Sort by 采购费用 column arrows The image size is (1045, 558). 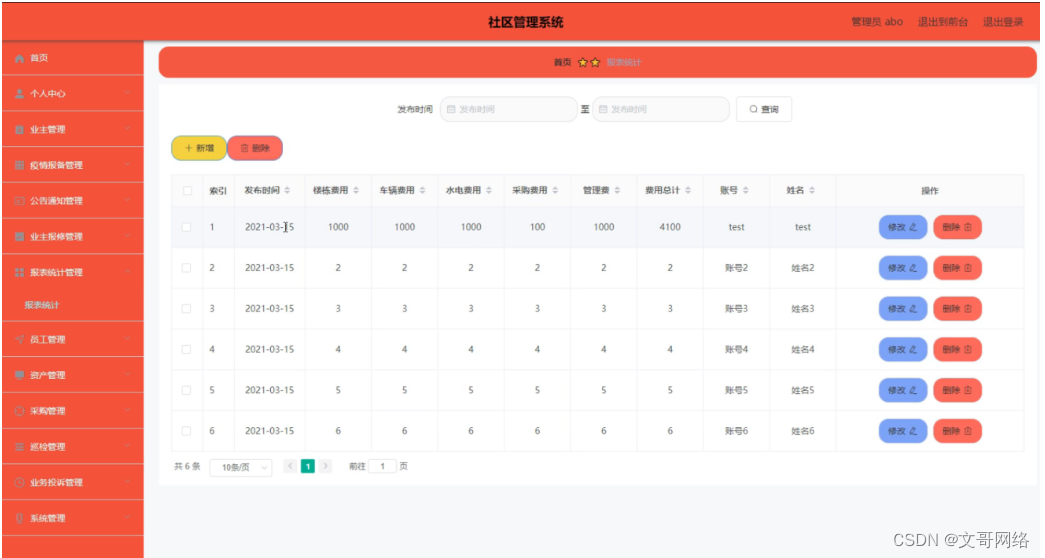(555, 190)
